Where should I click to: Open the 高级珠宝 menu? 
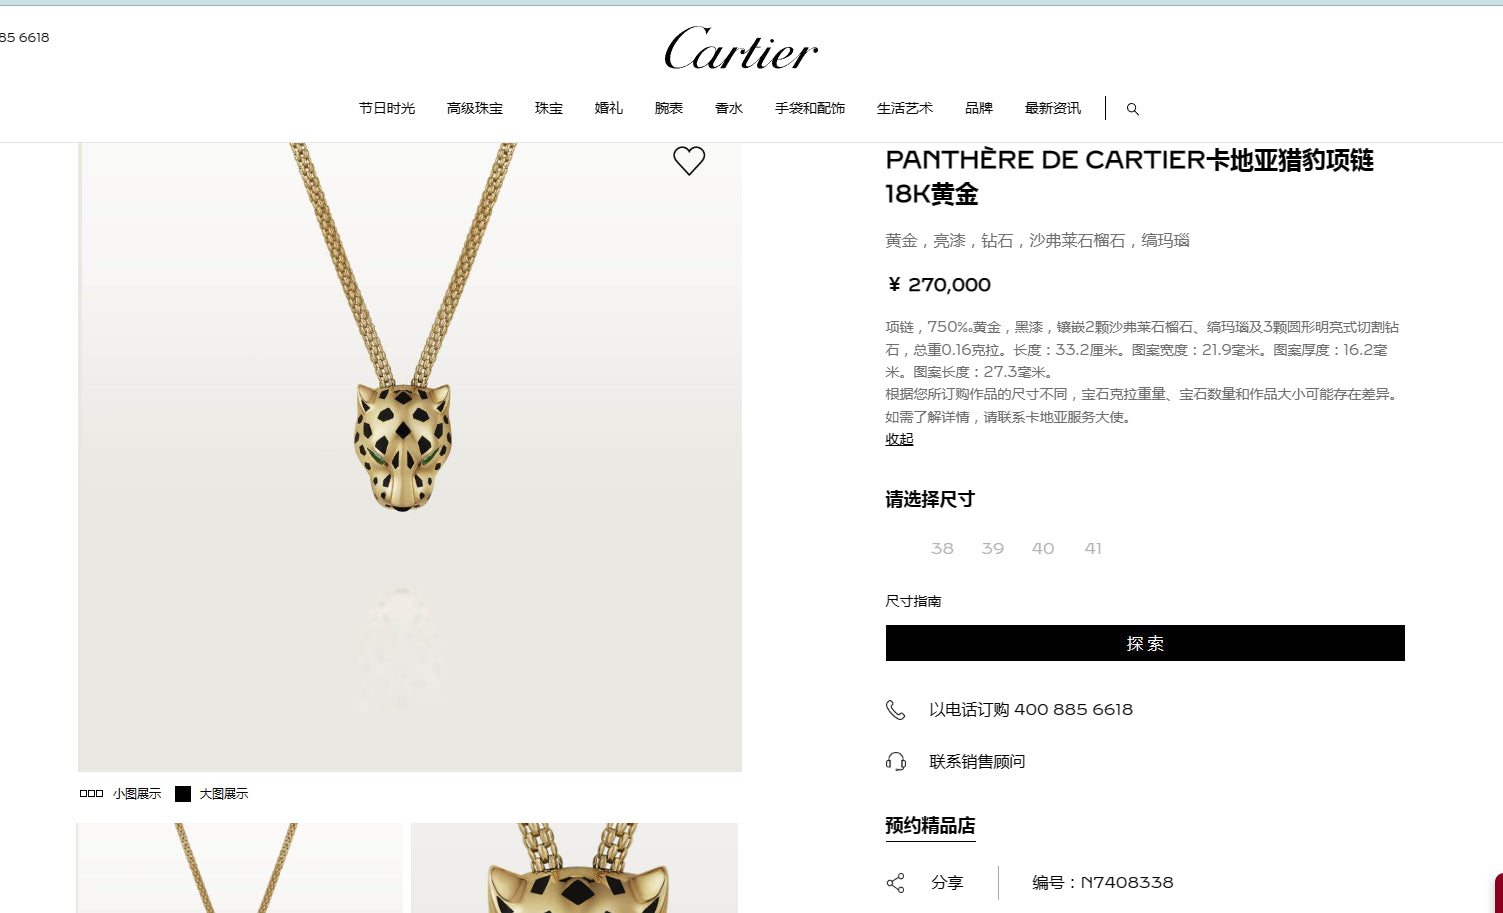pos(475,108)
